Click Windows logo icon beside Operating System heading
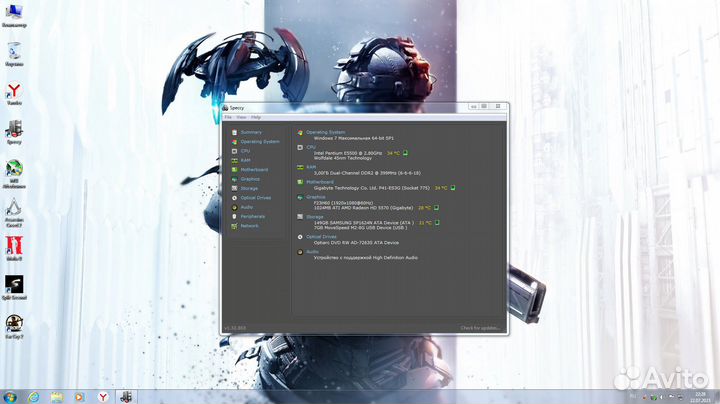720x404 pixels. pos(300,133)
